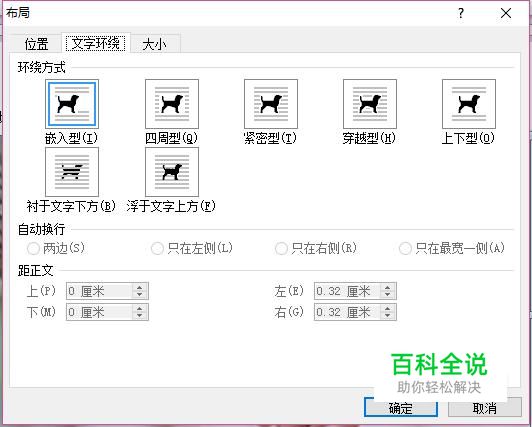Decrease the 下(M) value with down arrow
Screen dimensions: 532x427
(139, 316)
